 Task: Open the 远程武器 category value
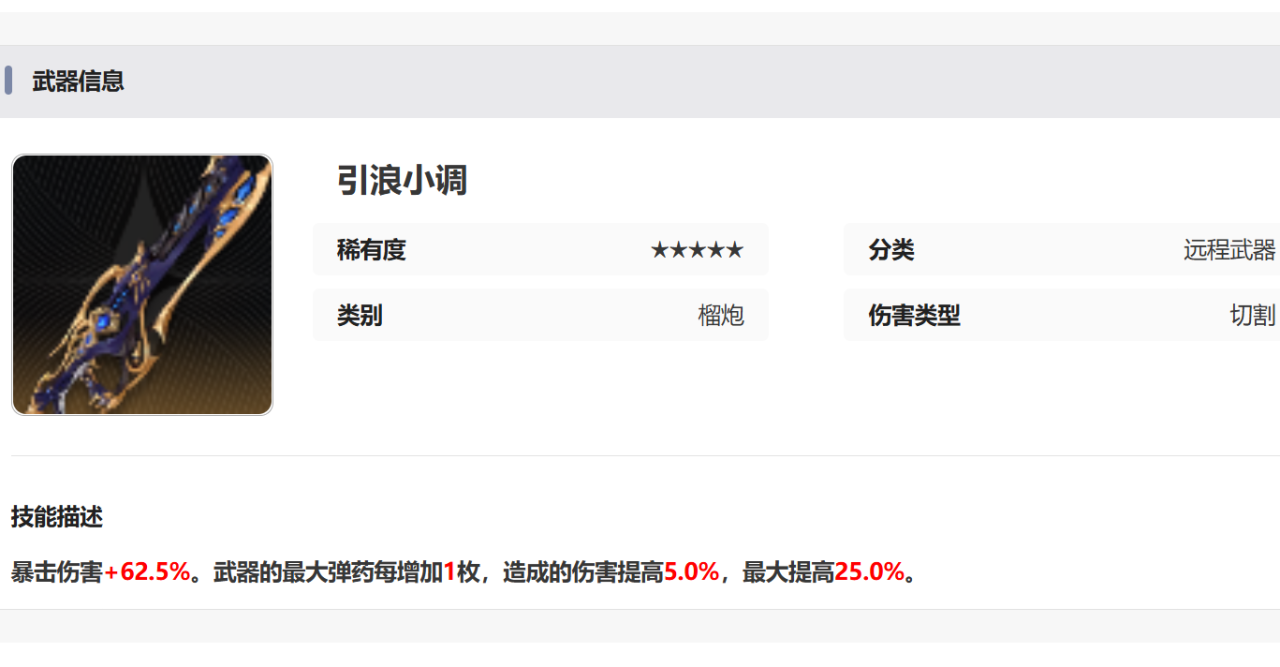[x=1229, y=250]
